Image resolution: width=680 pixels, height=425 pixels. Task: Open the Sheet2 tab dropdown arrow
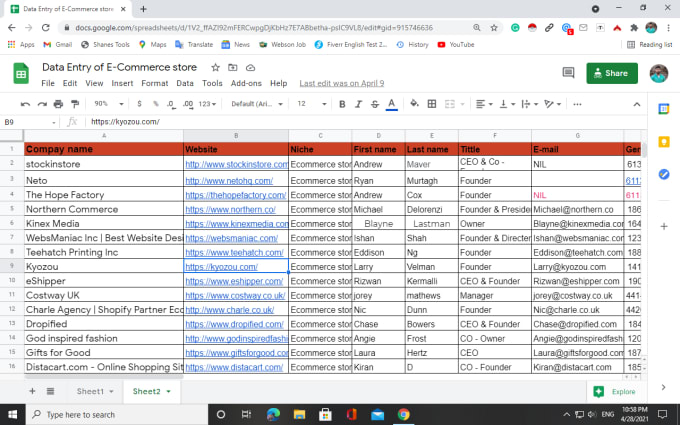pyautogui.click(x=169, y=392)
